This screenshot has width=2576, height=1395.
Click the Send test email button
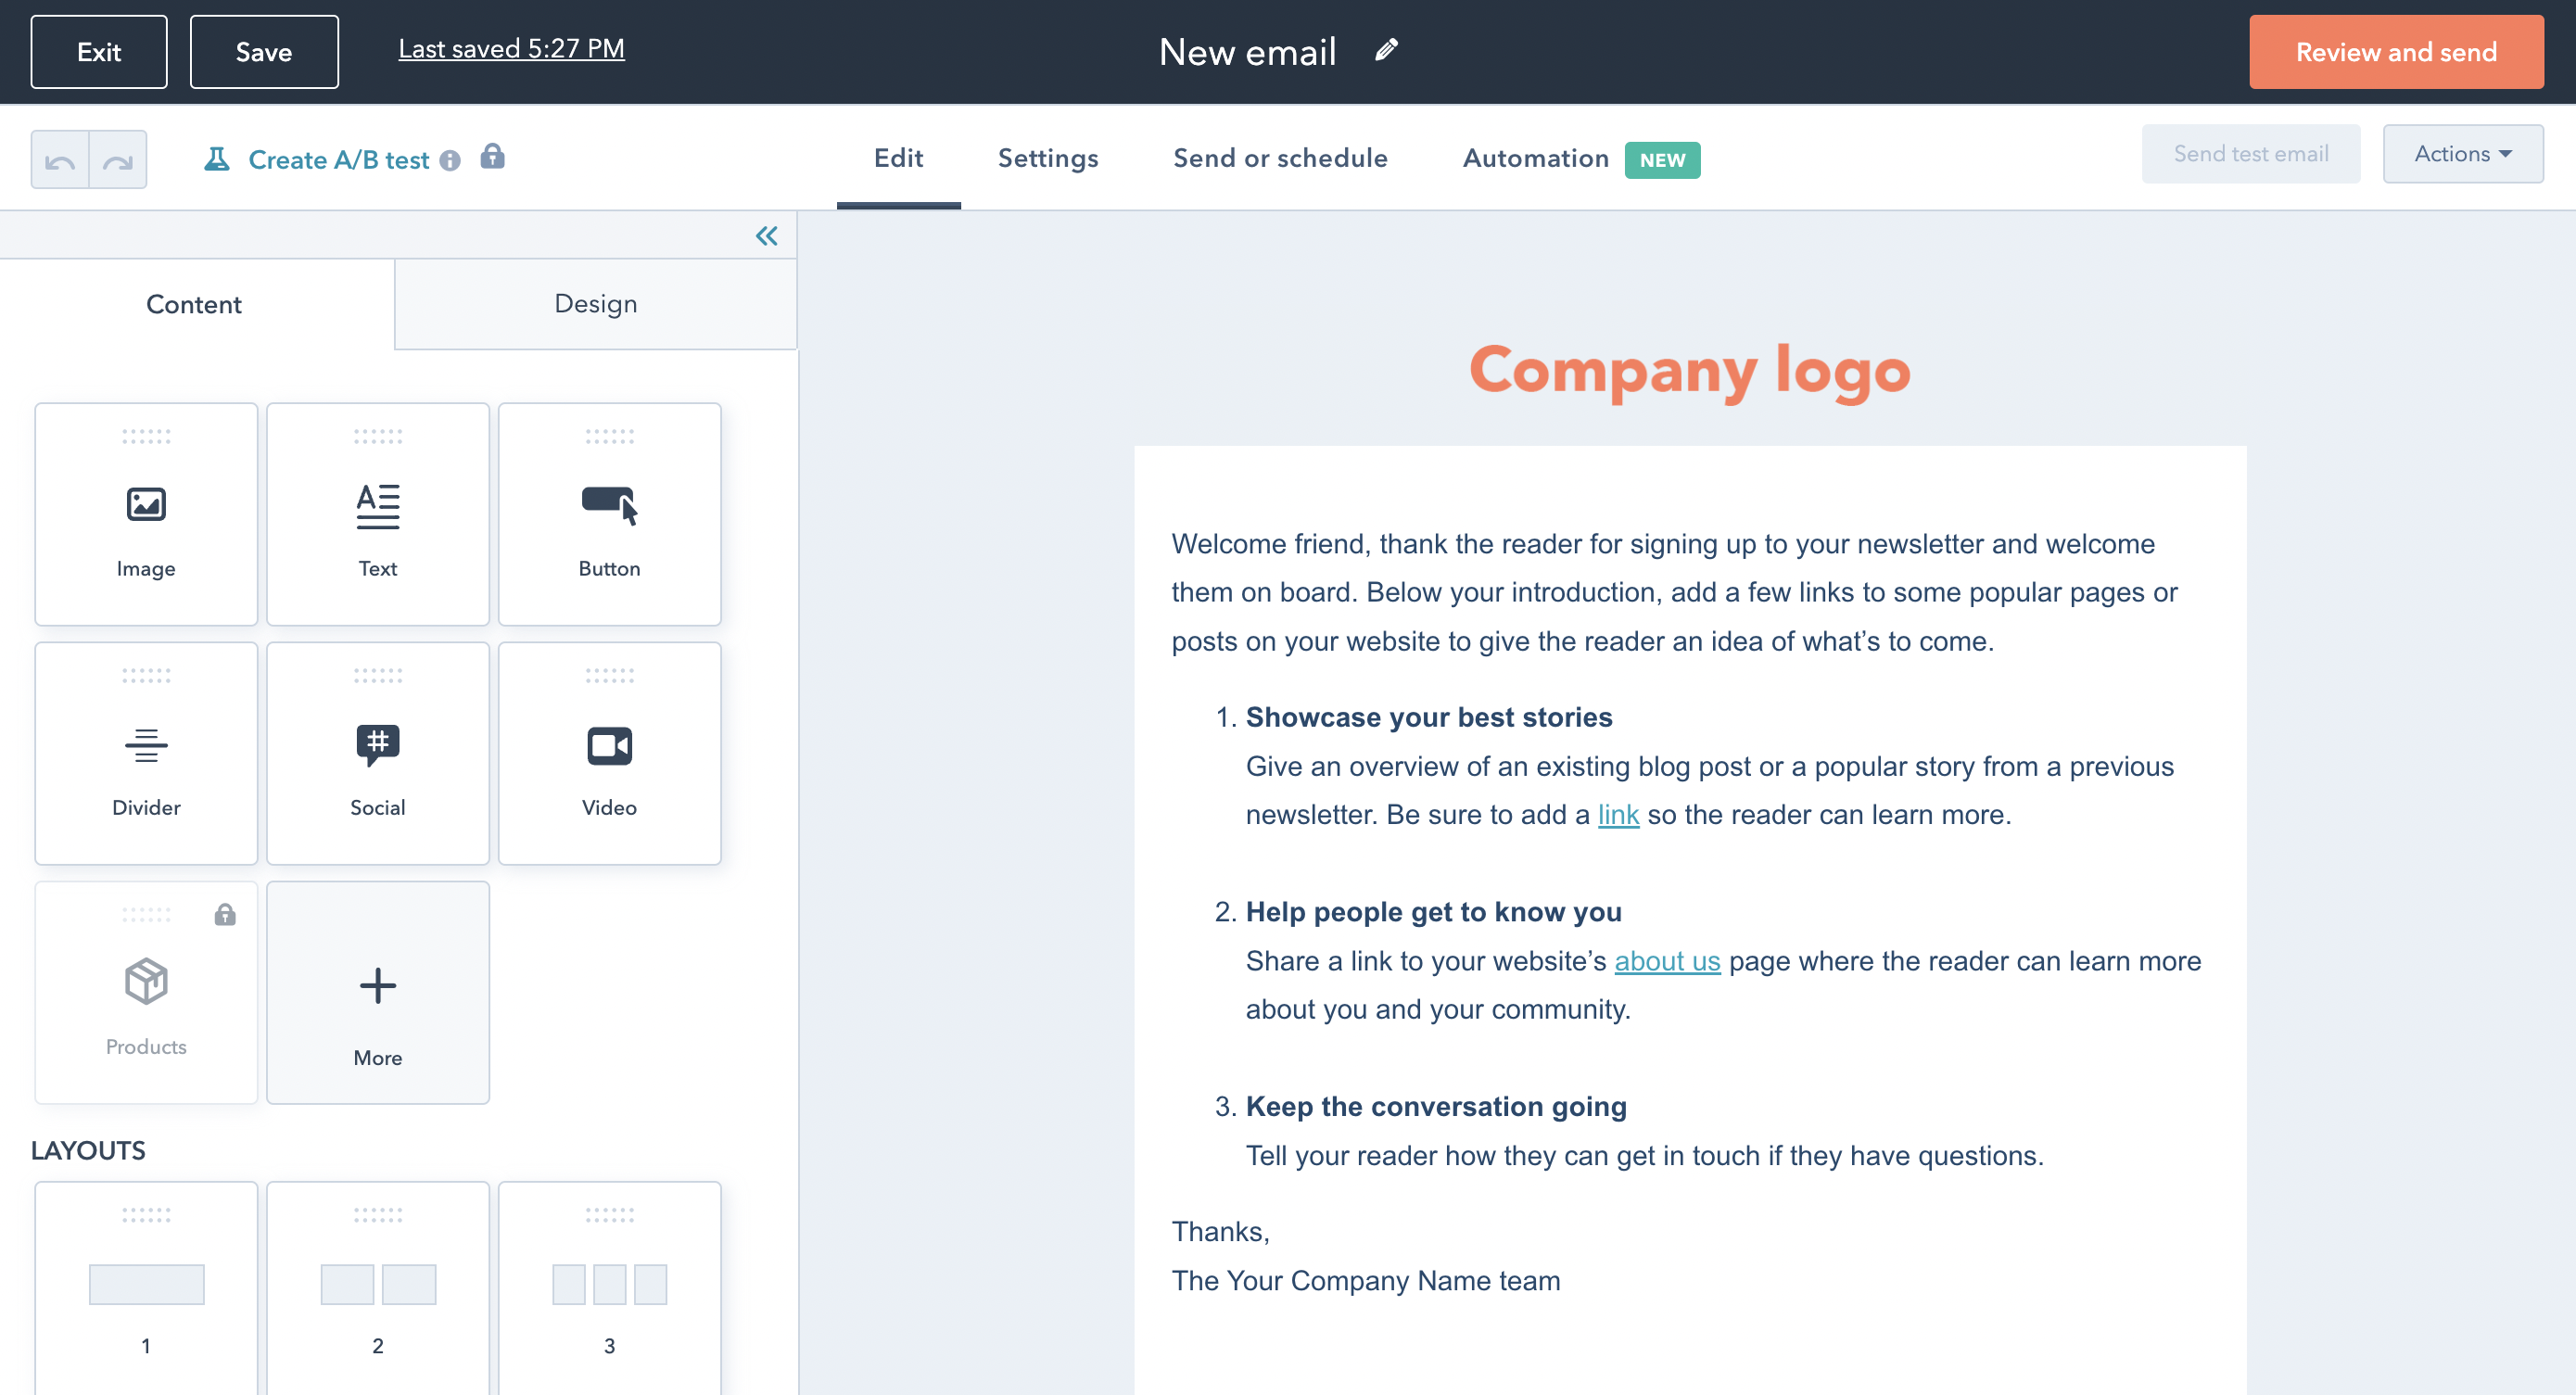[2252, 155]
